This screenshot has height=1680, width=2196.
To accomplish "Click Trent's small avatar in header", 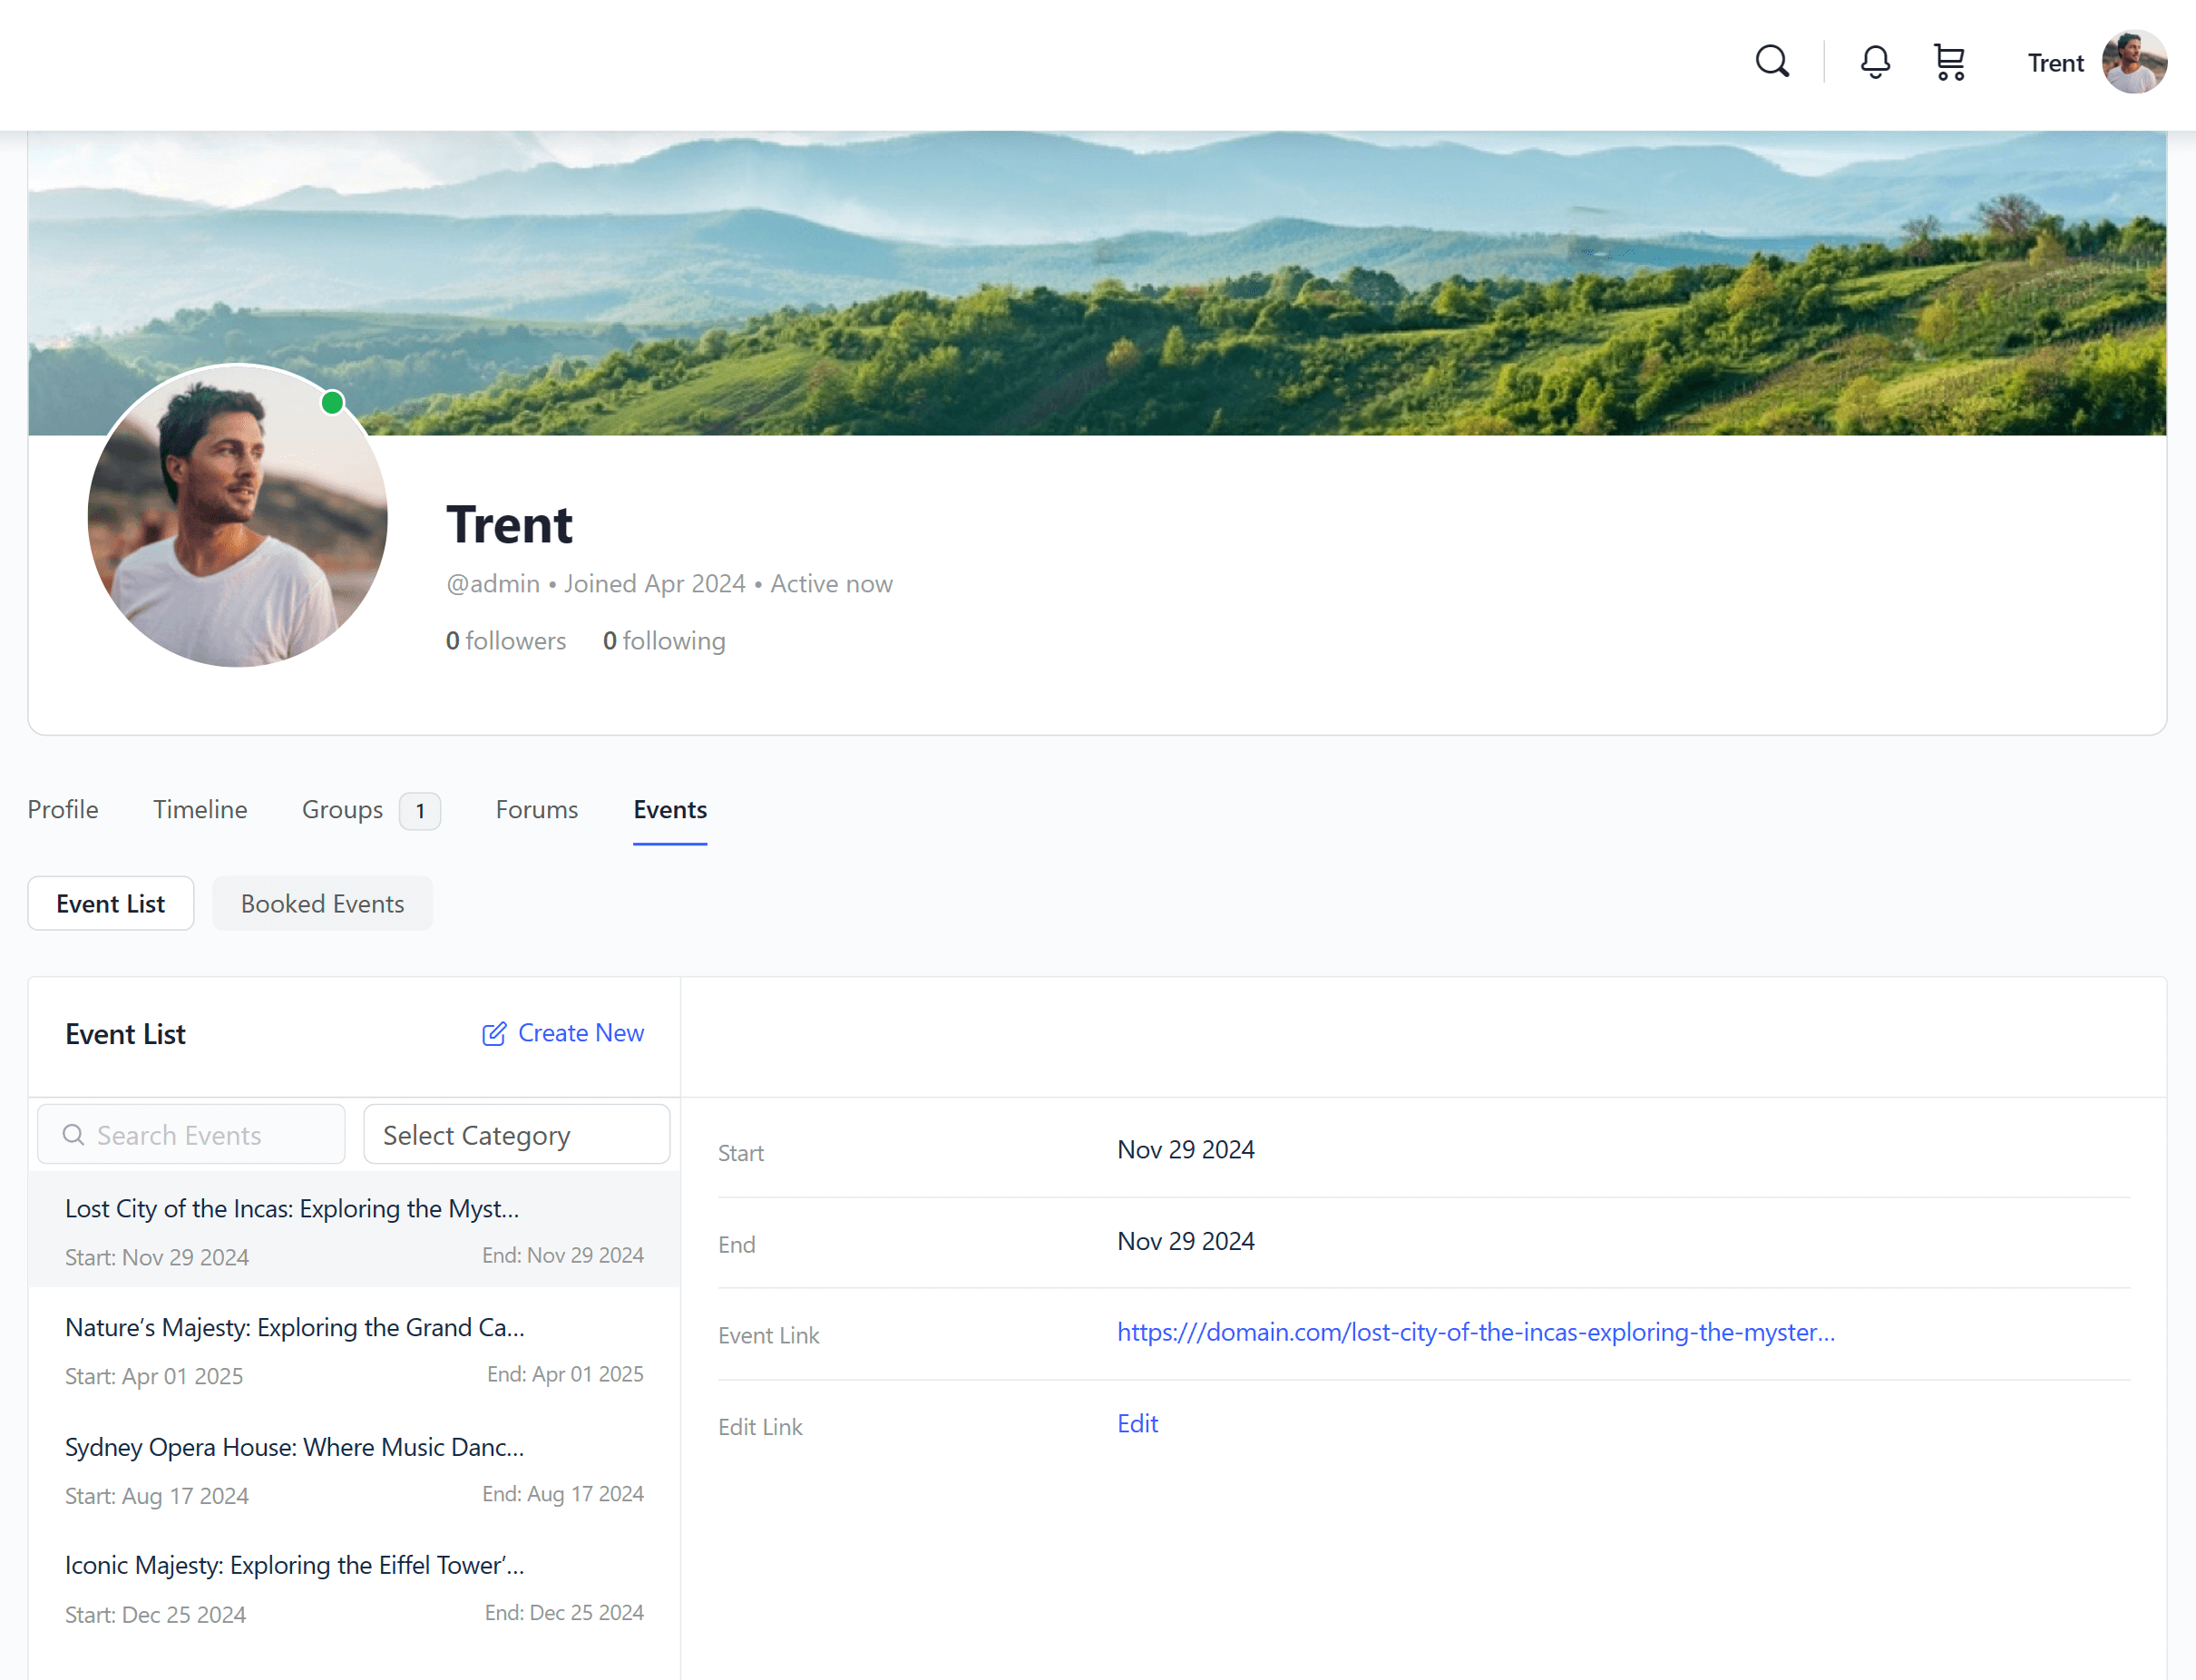I will tap(2133, 62).
